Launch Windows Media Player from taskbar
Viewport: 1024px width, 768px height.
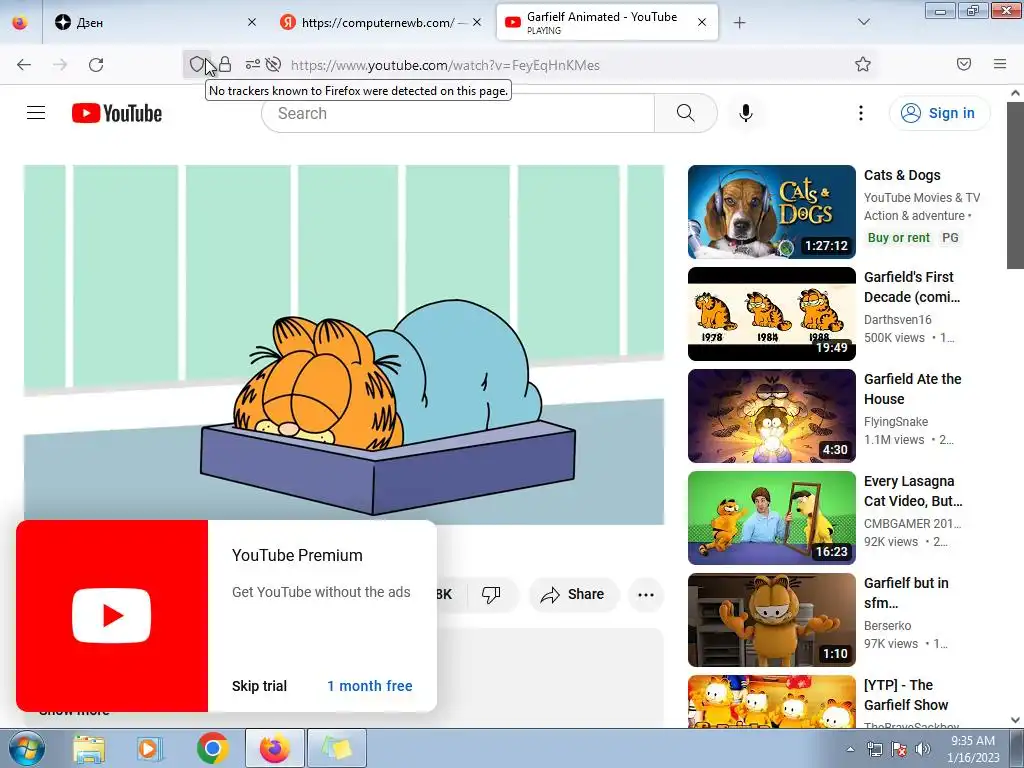tap(150, 748)
